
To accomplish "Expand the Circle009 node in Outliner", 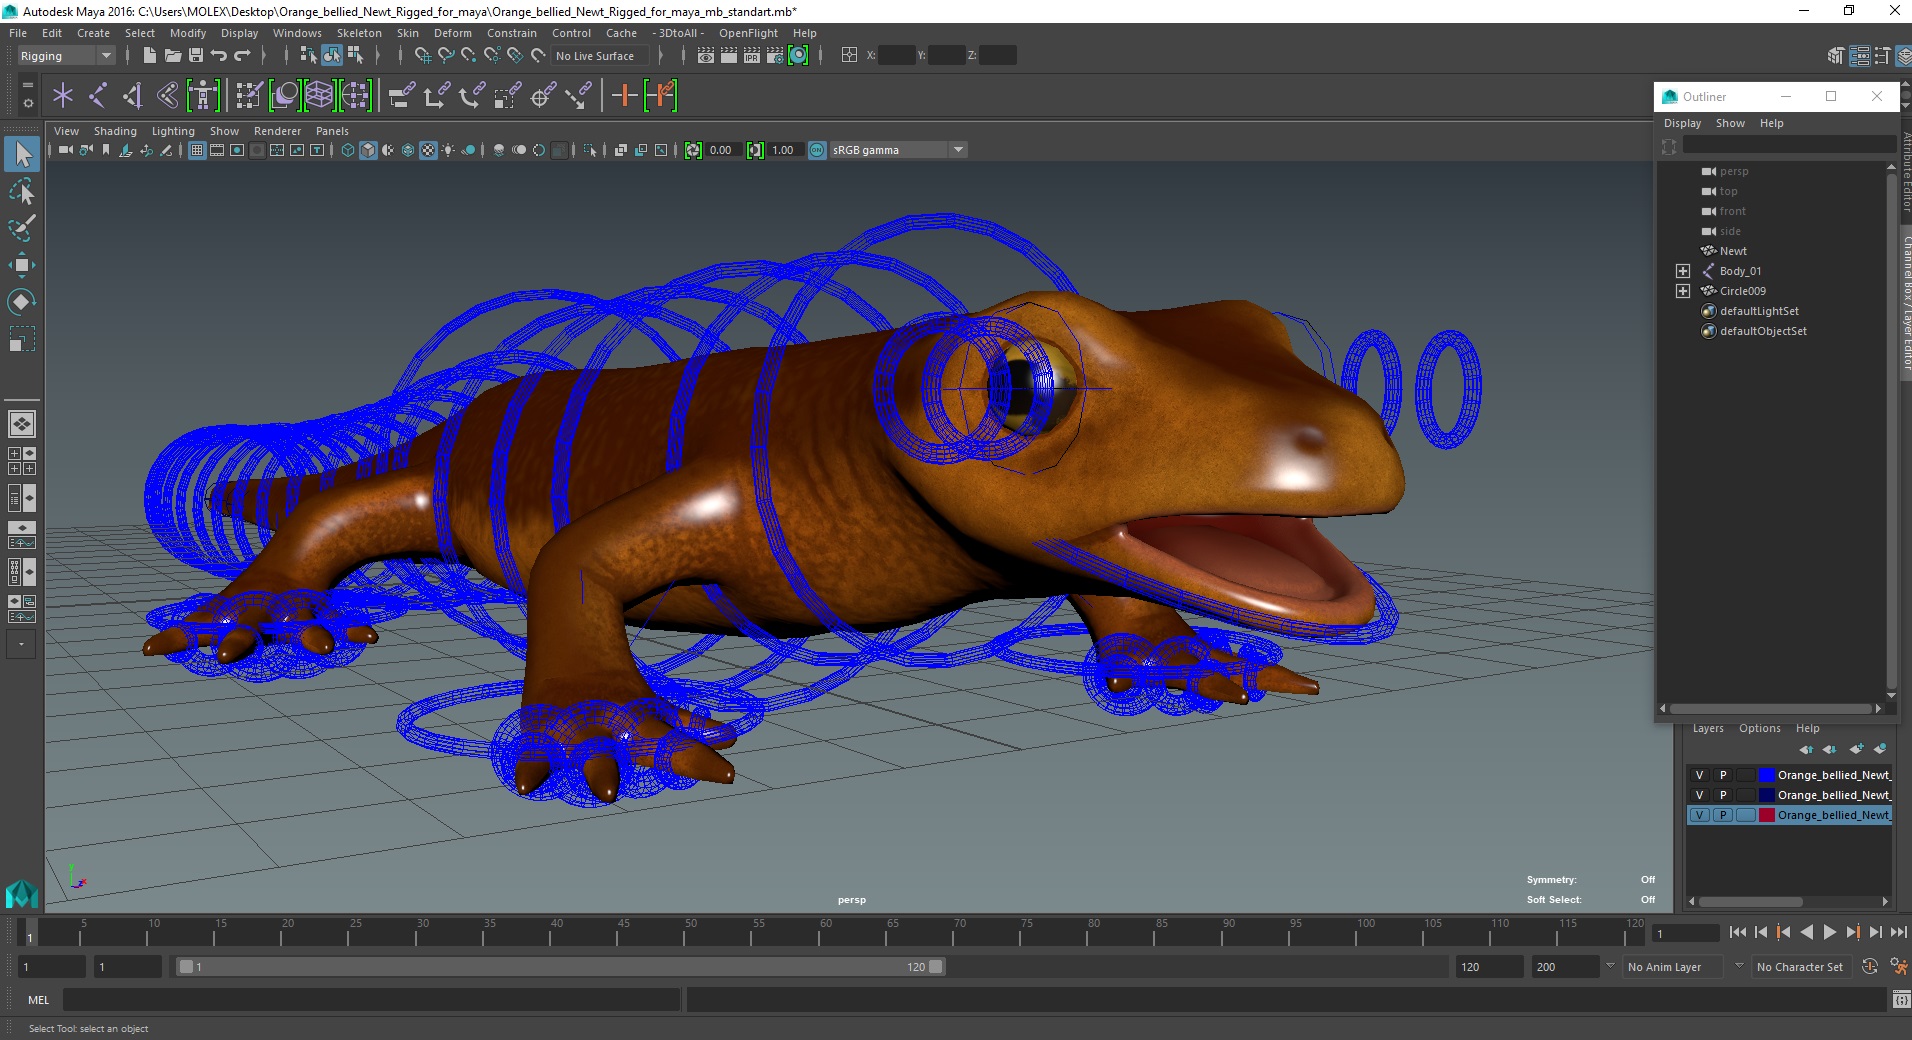I will pos(1683,291).
